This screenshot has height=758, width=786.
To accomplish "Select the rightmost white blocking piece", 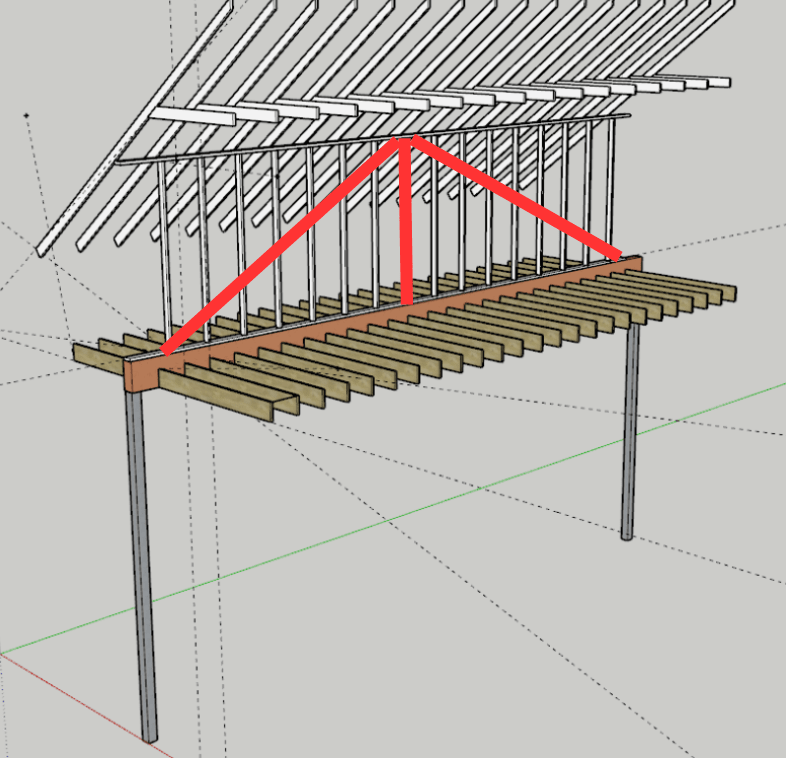I will click(693, 81).
